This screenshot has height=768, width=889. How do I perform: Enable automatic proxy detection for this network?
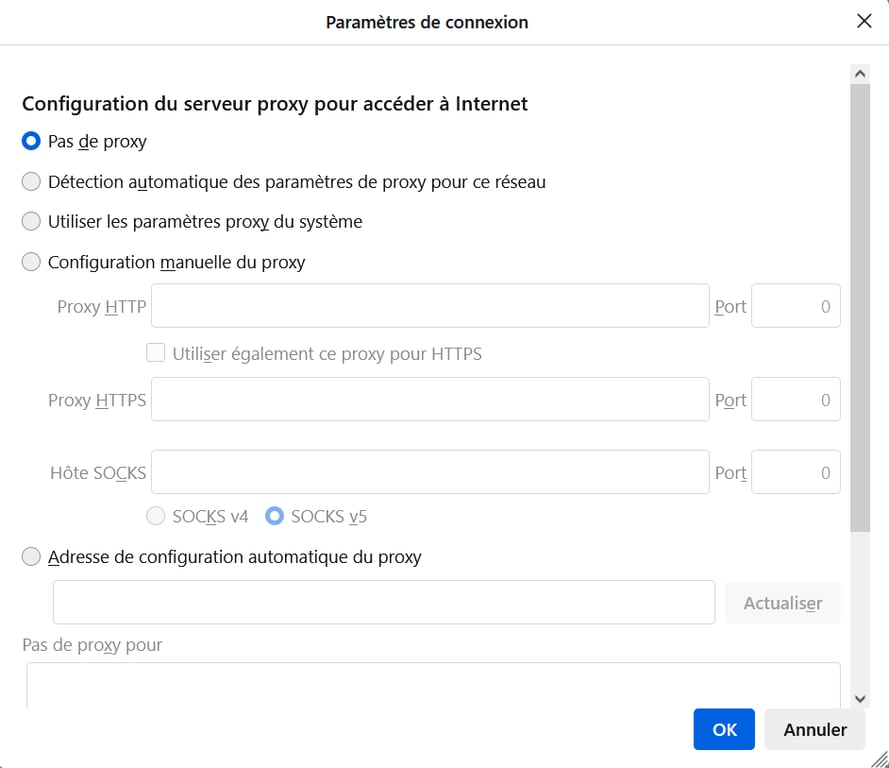30,181
